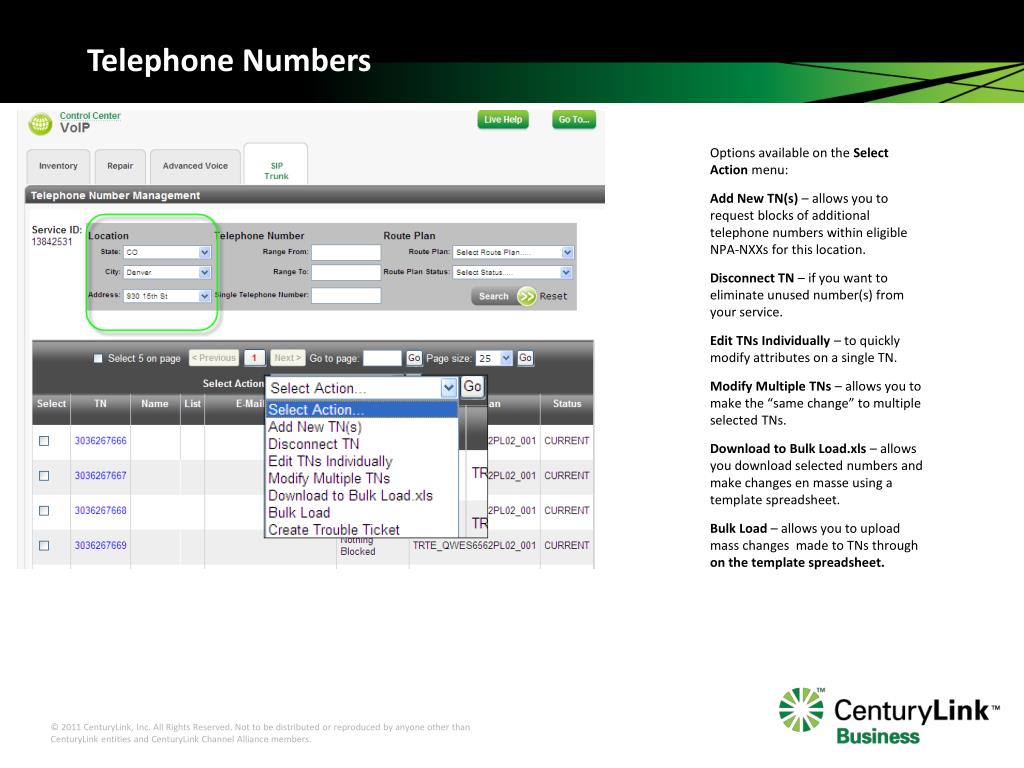
Task: Open the Select Action combo box
Action: point(361,388)
